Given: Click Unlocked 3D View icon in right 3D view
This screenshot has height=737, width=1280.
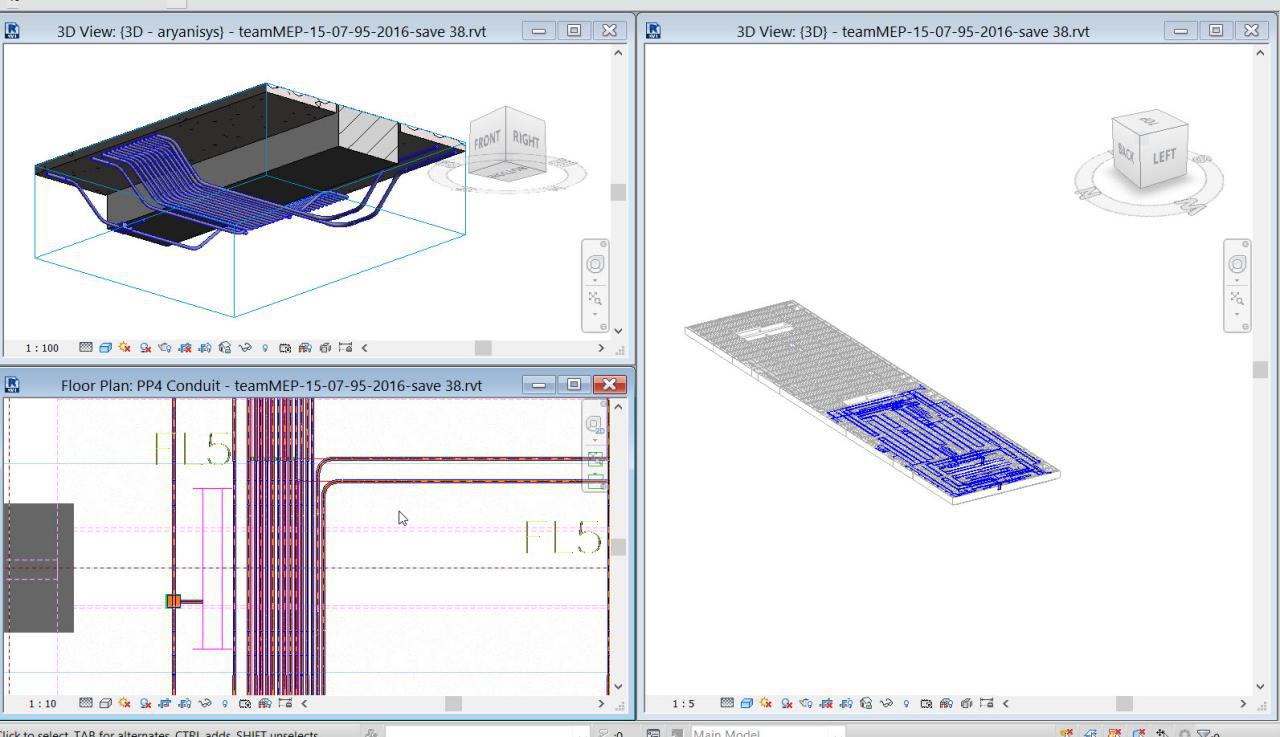Looking at the screenshot, I should (x=866, y=703).
